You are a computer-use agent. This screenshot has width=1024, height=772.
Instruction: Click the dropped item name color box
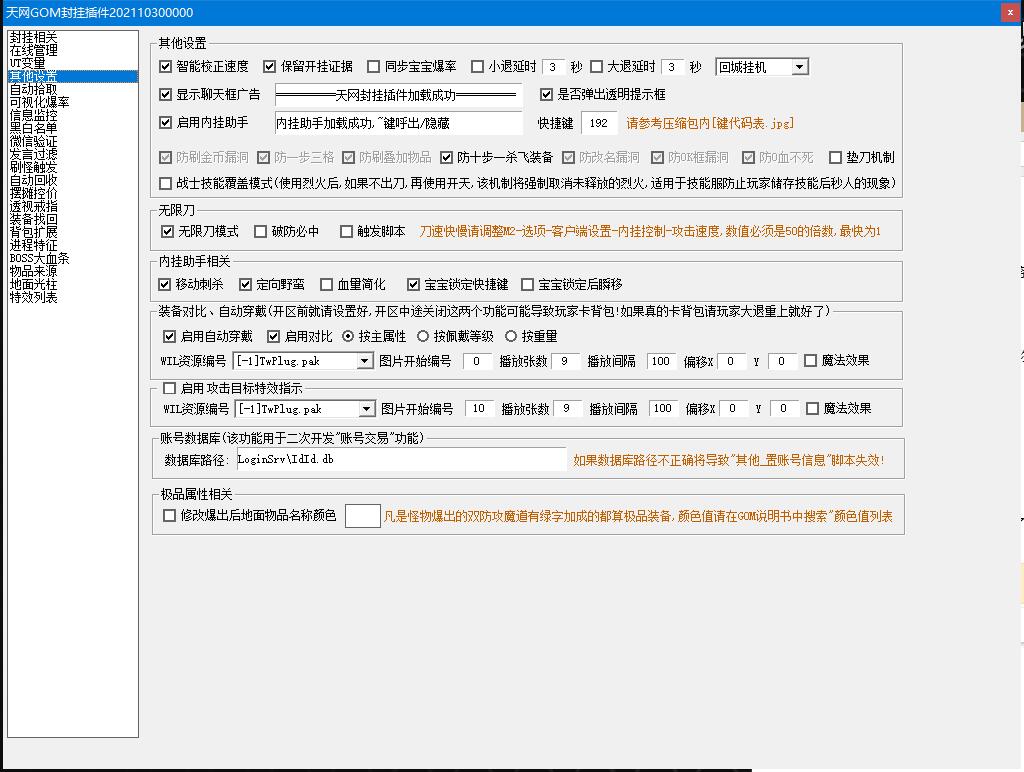pos(362,516)
